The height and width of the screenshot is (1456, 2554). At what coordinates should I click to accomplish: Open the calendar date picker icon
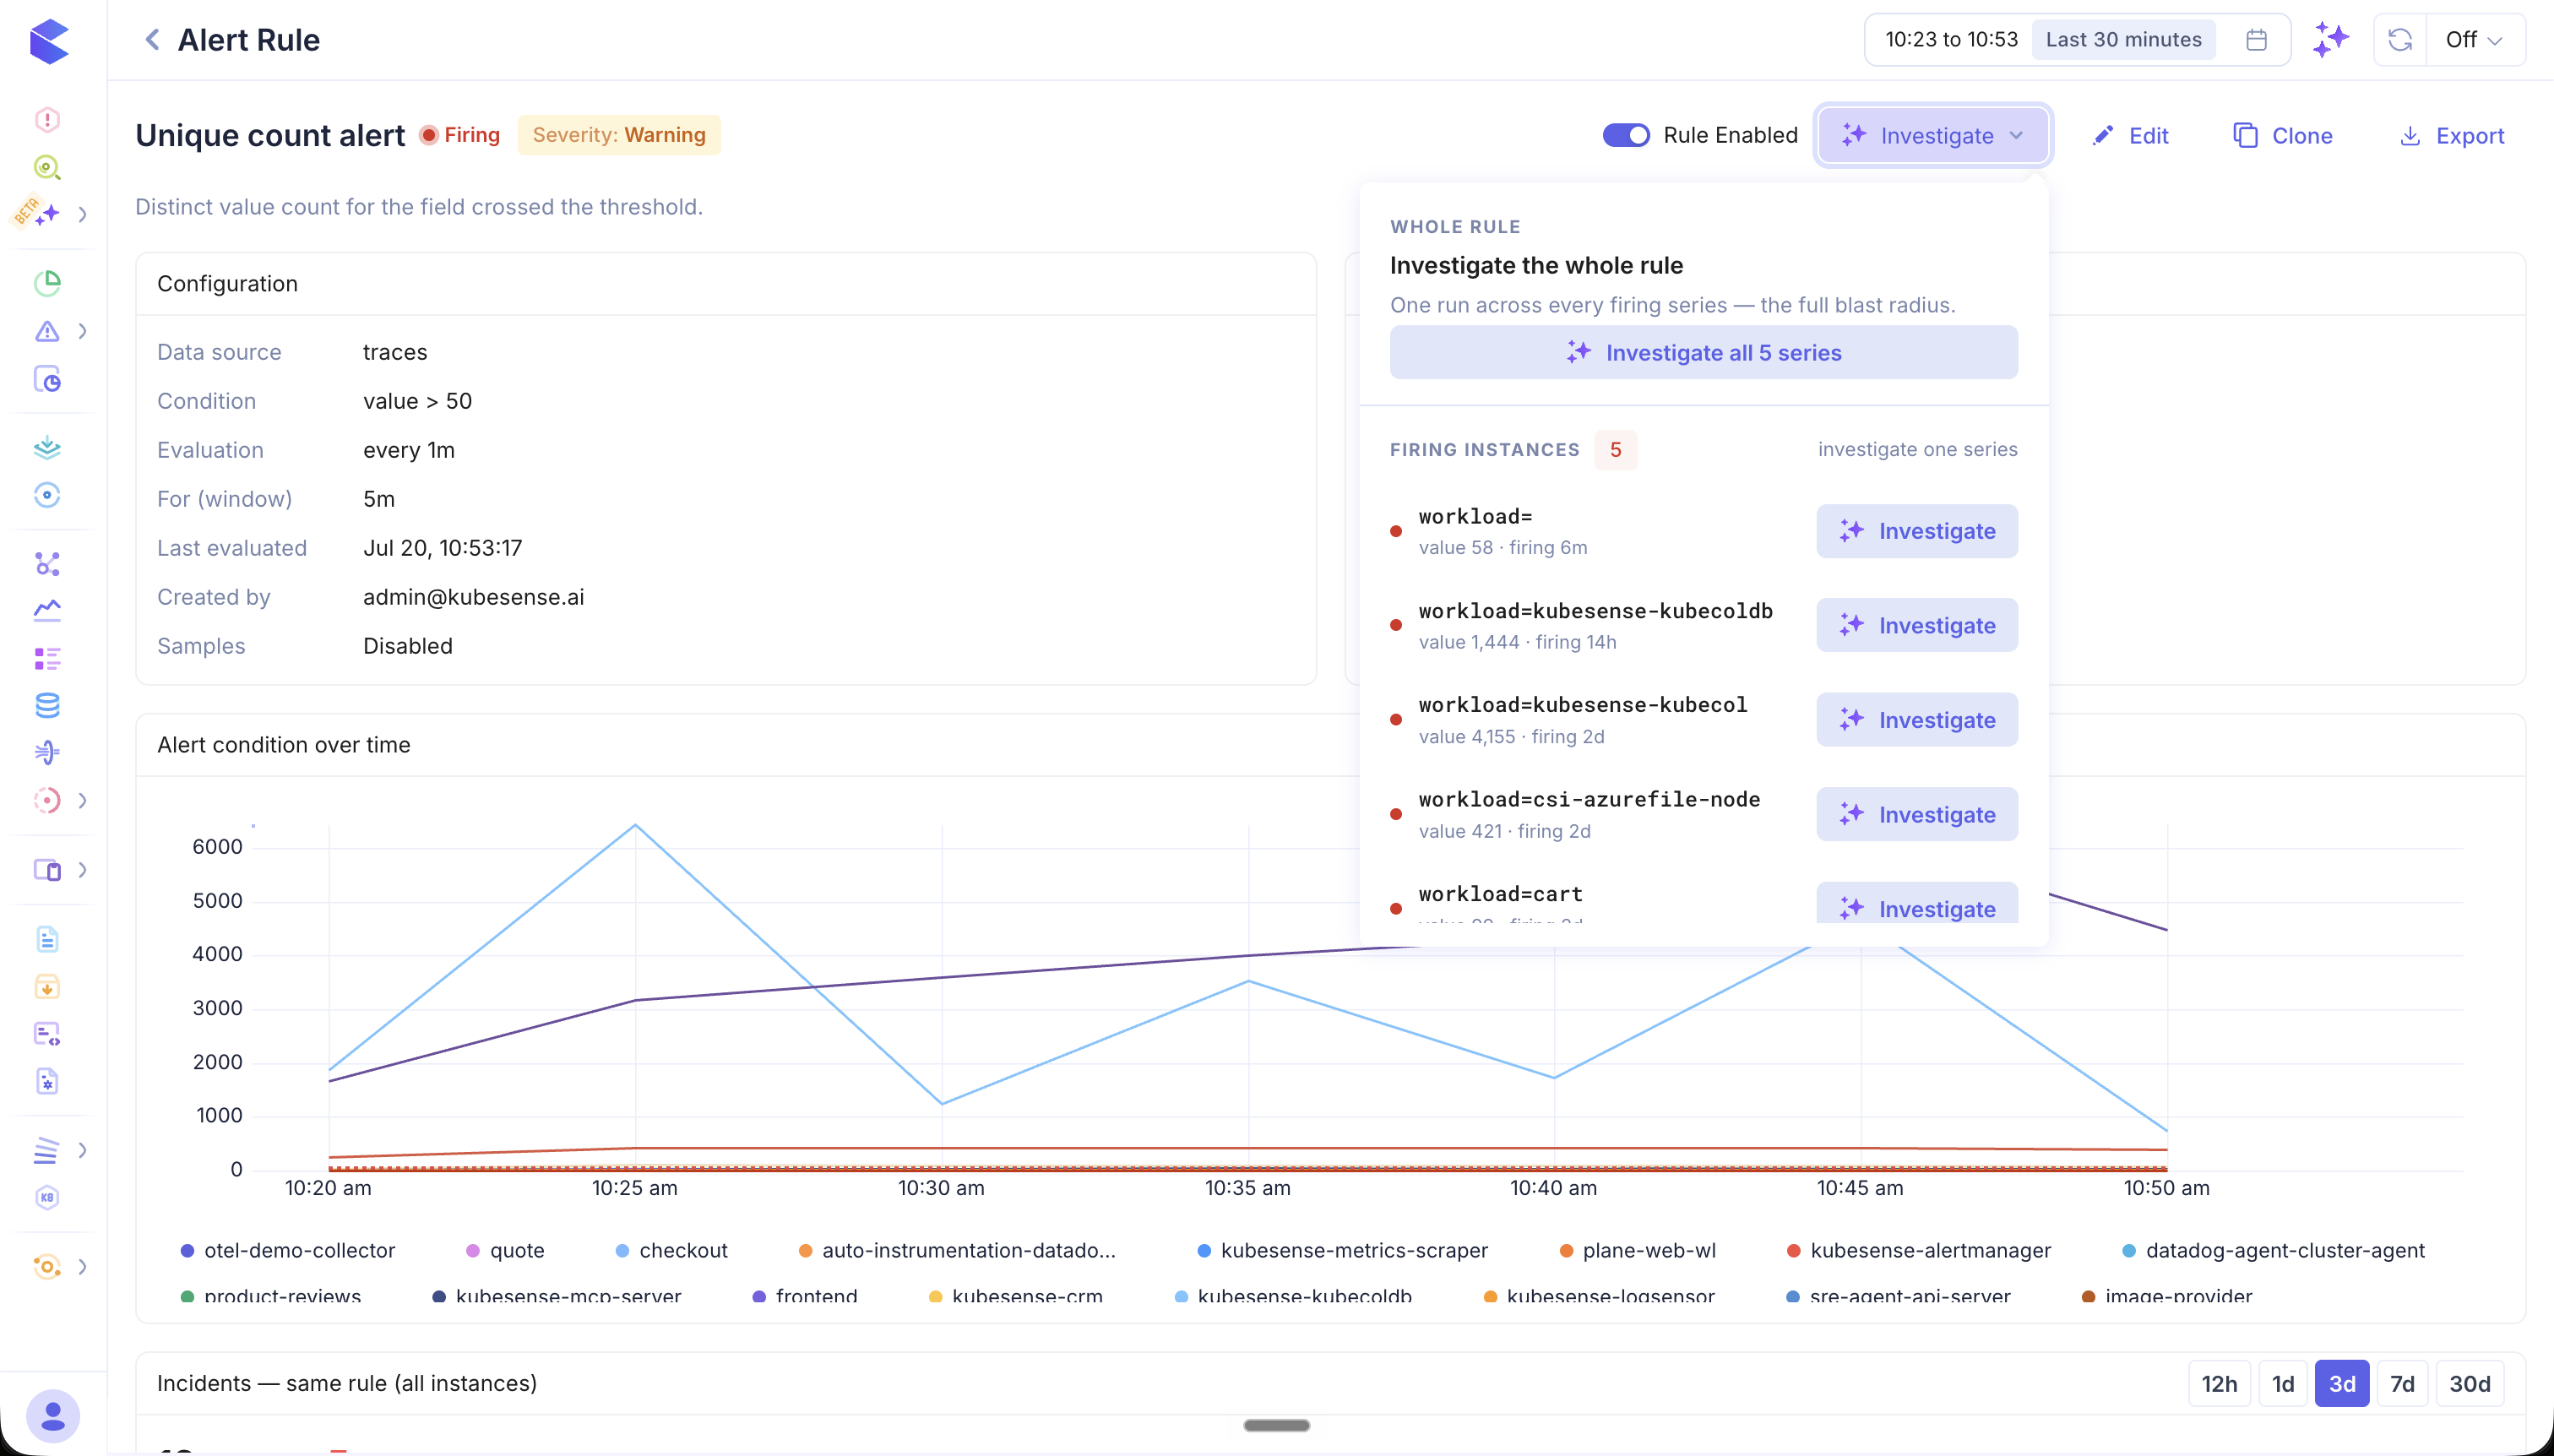coord(2256,40)
